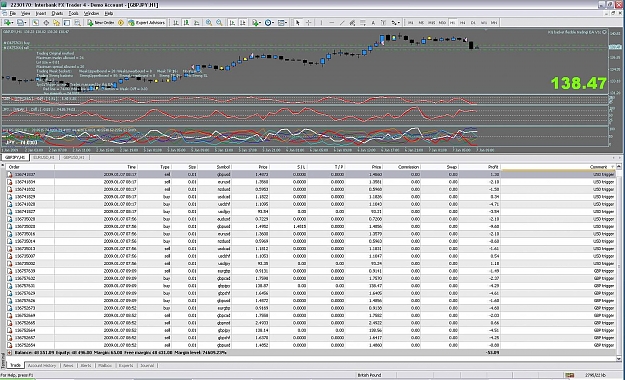Open the Mailbox terminal tab
This screenshot has width=625, height=380.
[x=105, y=365]
